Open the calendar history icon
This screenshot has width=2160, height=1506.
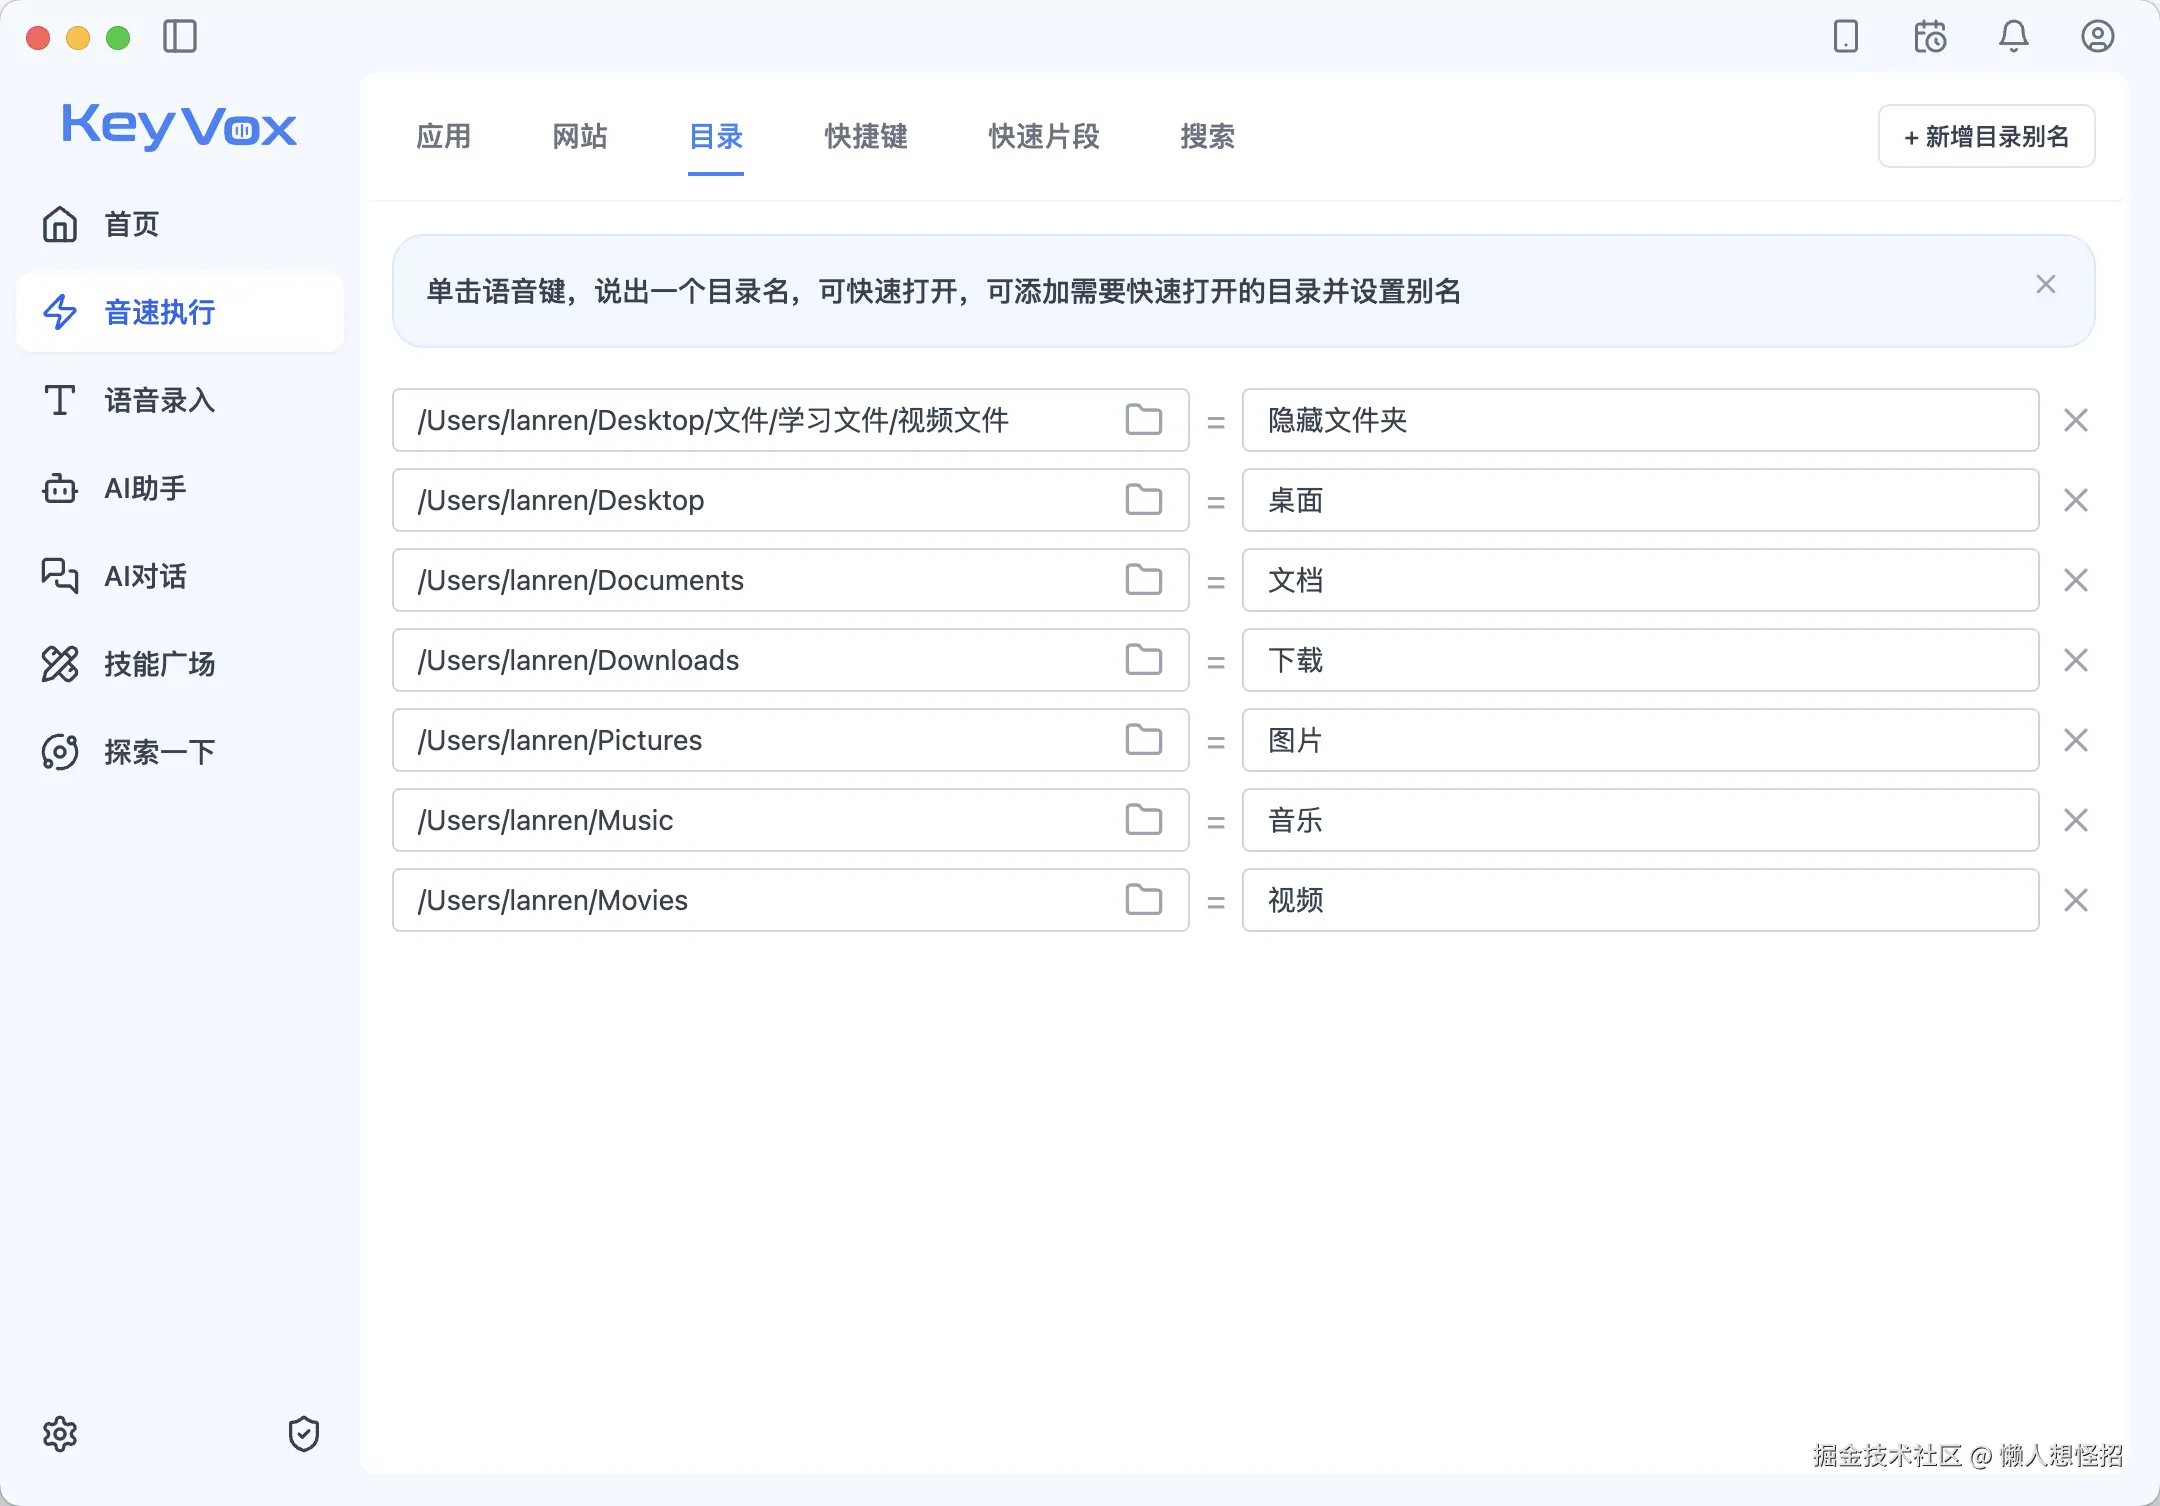coord(1930,37)
